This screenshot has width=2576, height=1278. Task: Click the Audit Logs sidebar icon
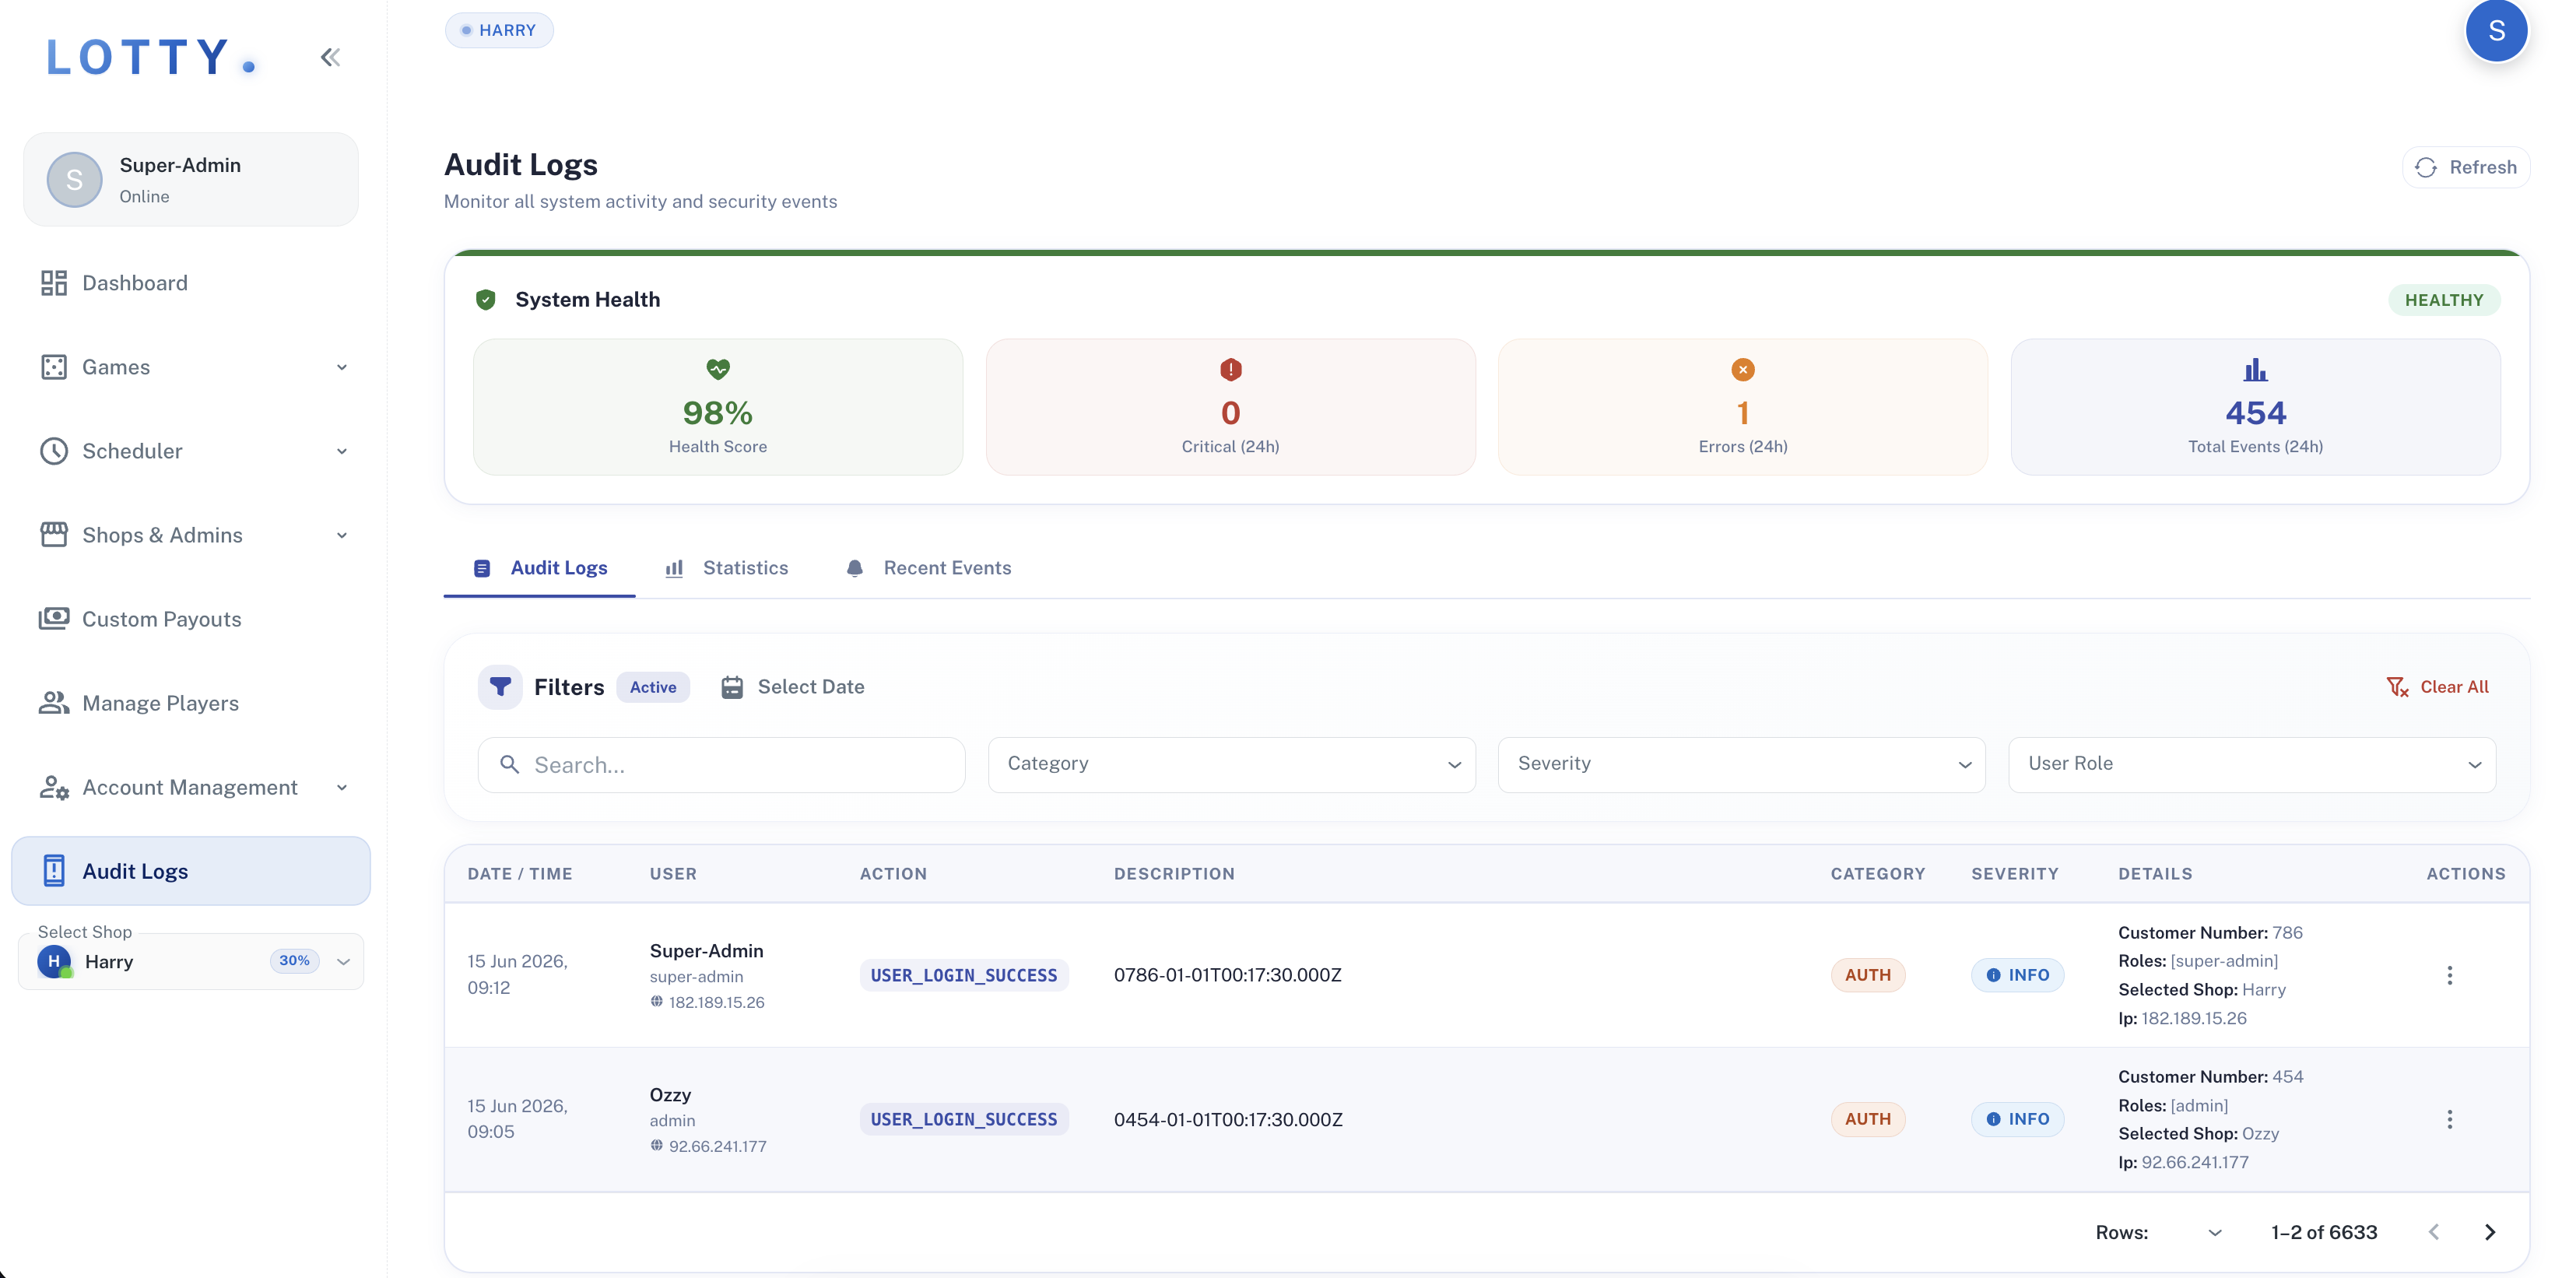coord(54,871)
